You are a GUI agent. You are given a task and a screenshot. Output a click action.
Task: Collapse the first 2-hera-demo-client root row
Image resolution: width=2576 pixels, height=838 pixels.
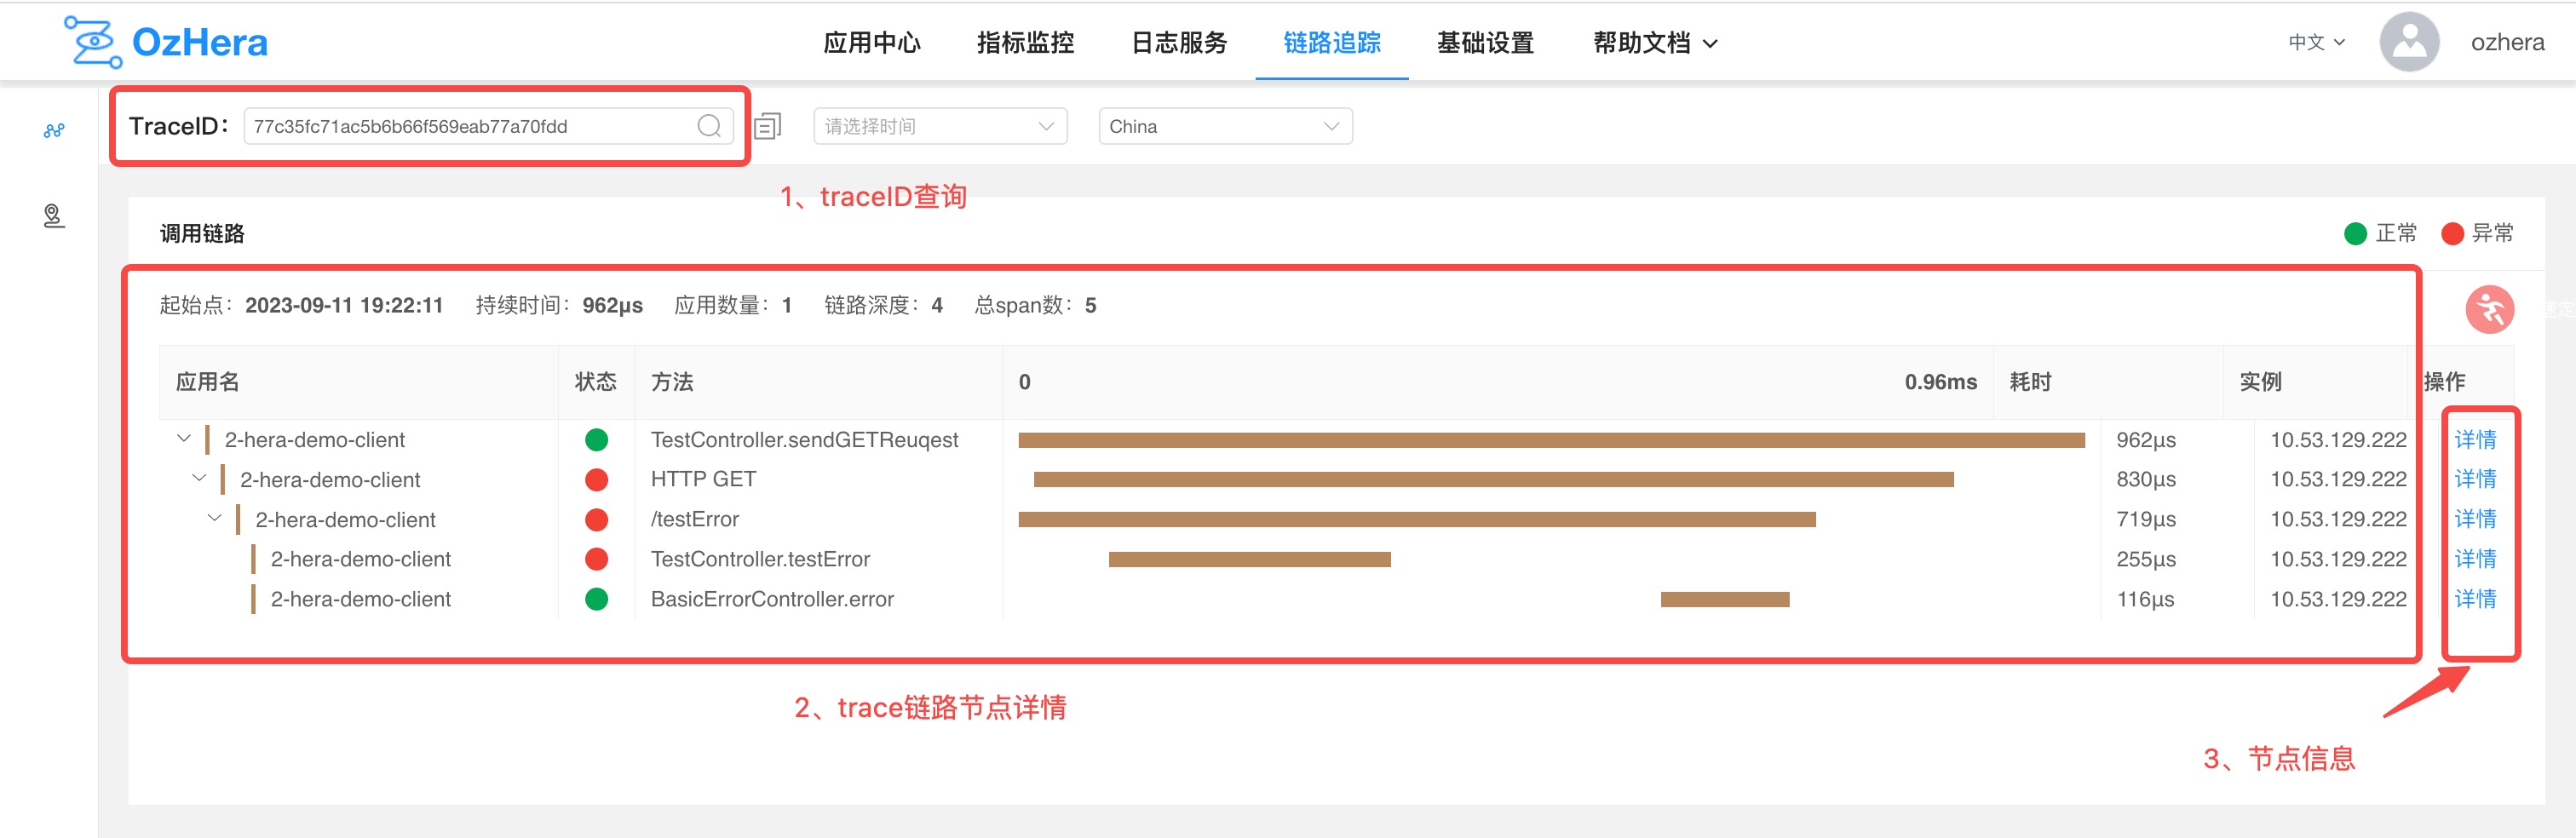tap(184, 438)
